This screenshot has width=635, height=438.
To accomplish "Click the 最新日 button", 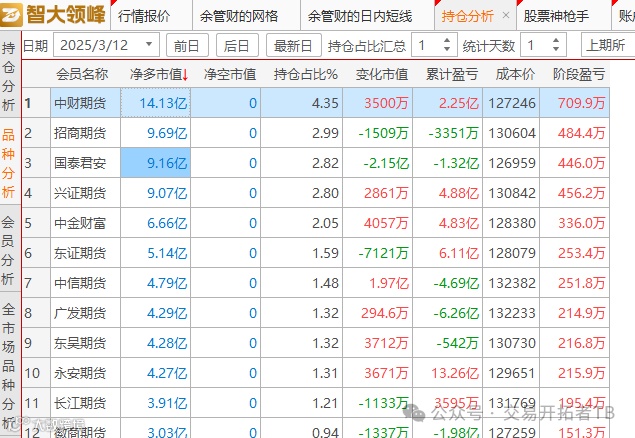I will (293, 45).
